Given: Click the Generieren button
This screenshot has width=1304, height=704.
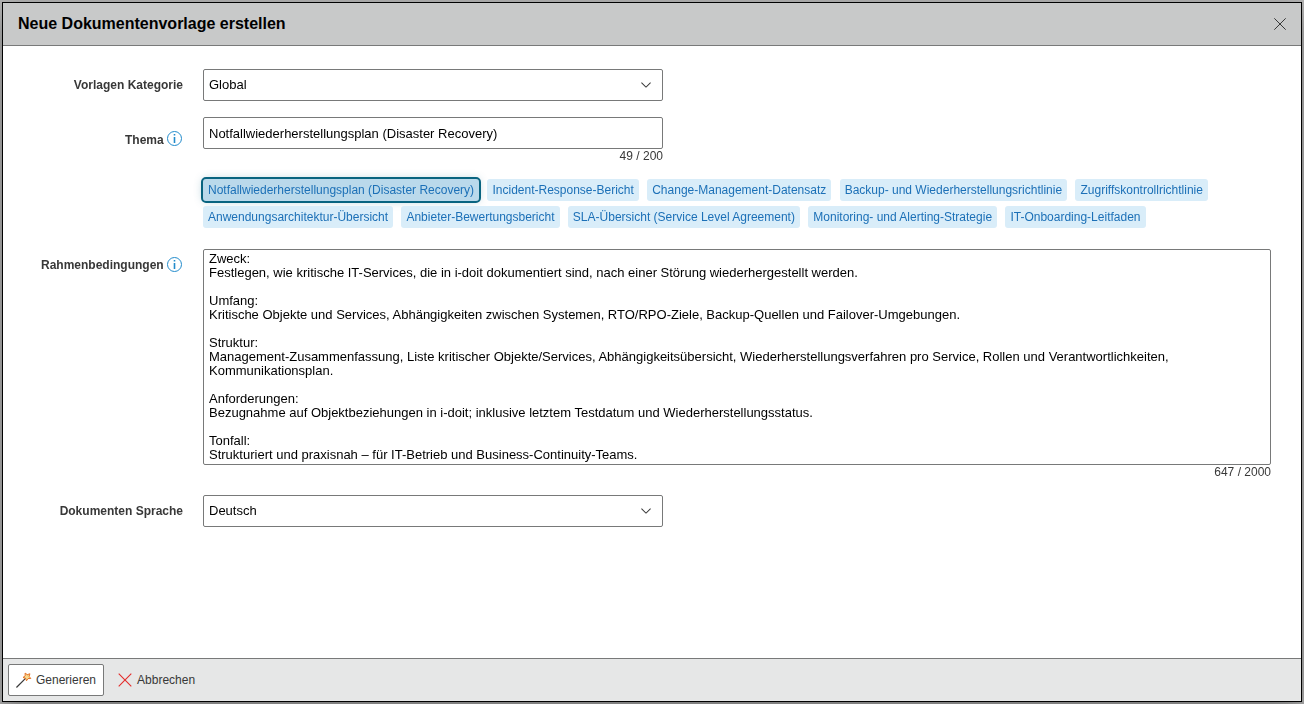Looking at the screenshot, I should pyautogui.click(x=56, y=680).
